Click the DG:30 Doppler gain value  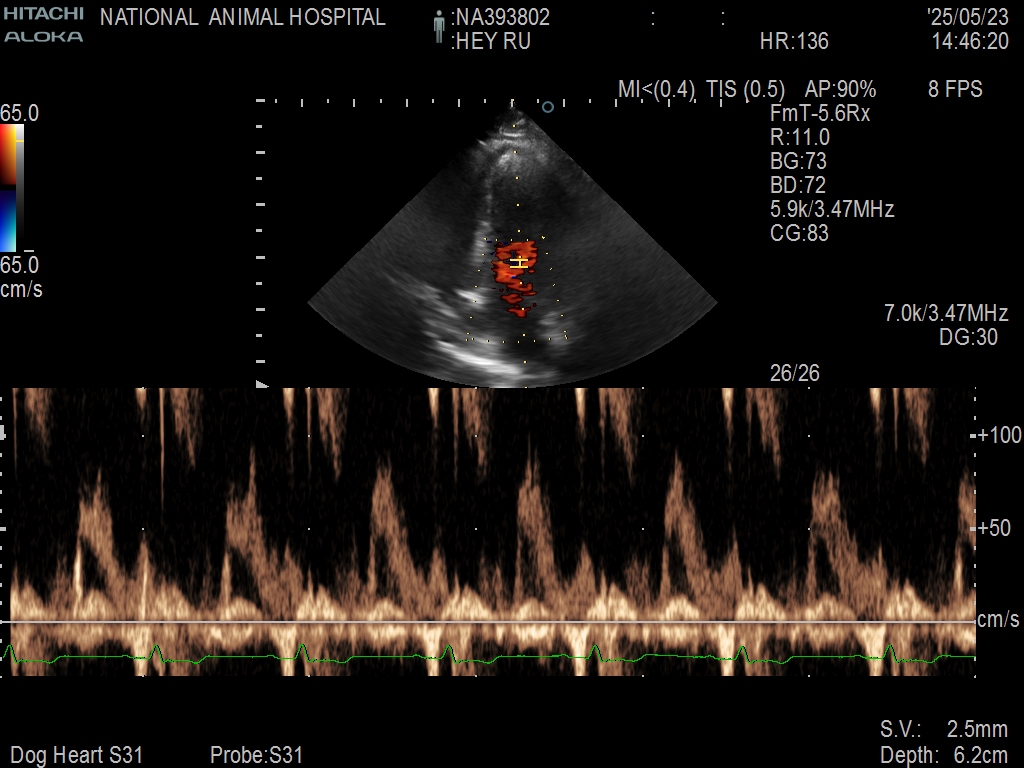click(x=968, y=338)
